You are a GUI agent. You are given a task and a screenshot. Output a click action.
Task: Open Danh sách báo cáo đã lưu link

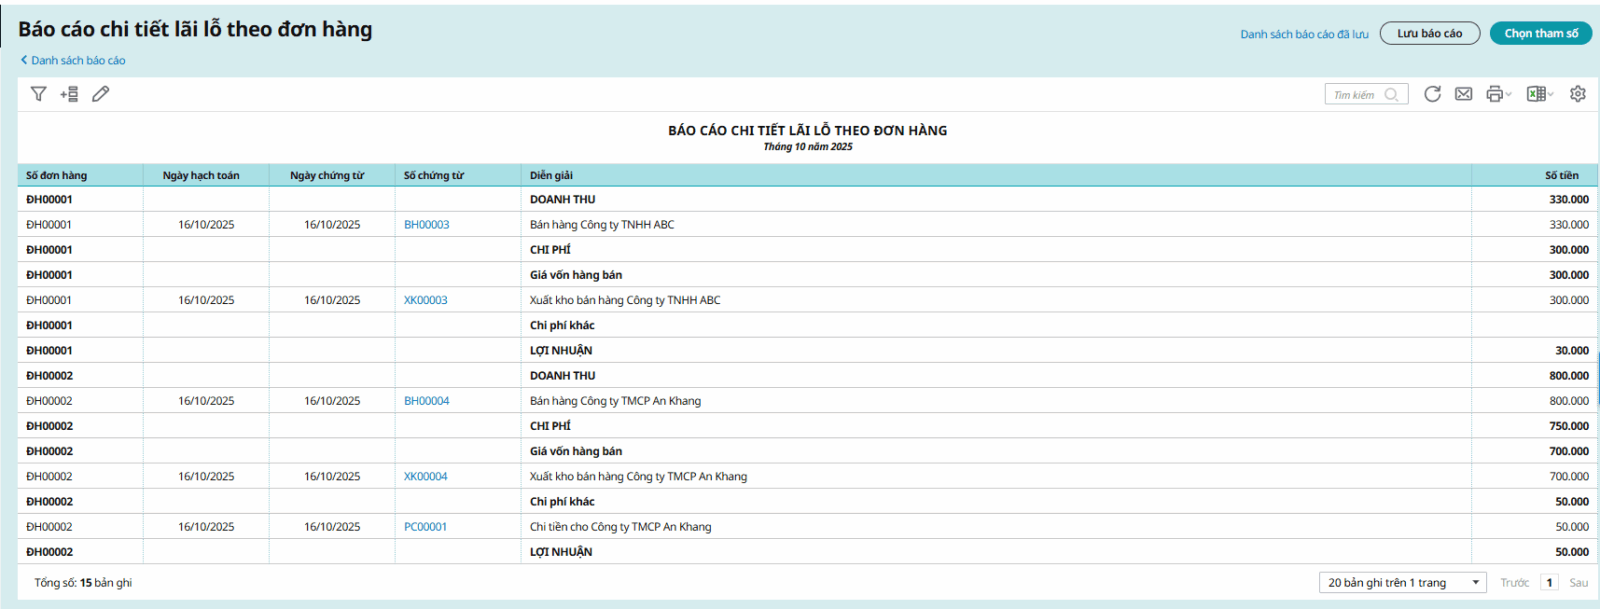(x=1304, y=34)
